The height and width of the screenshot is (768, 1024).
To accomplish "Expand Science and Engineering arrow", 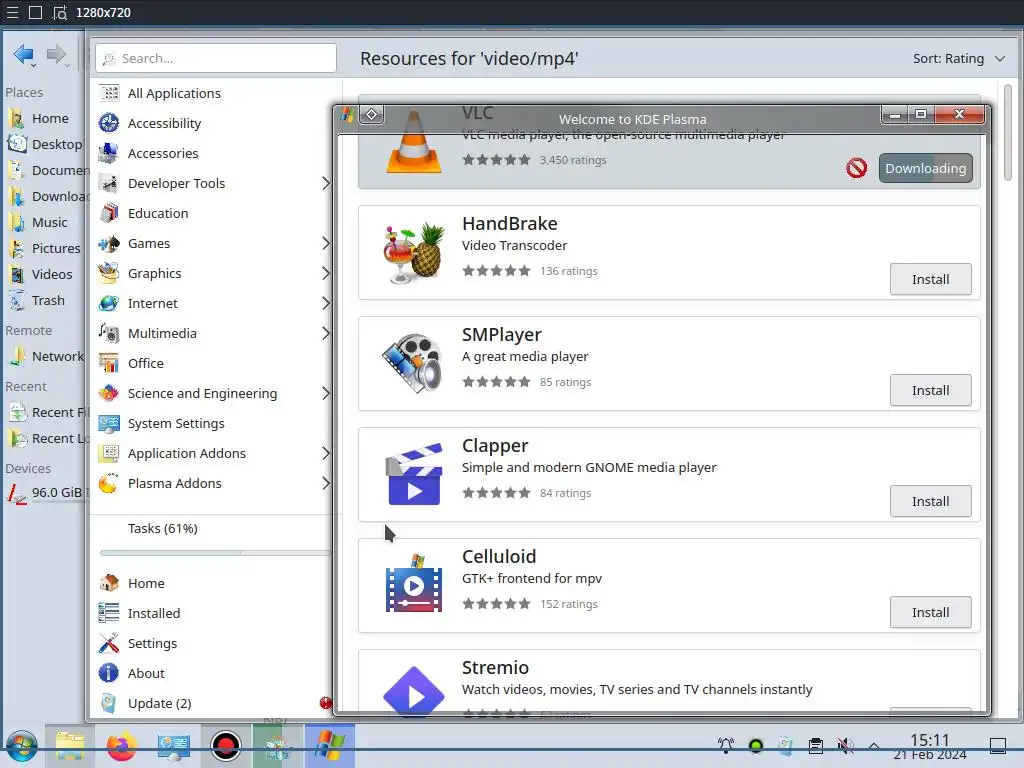I will tap(326, 393).
